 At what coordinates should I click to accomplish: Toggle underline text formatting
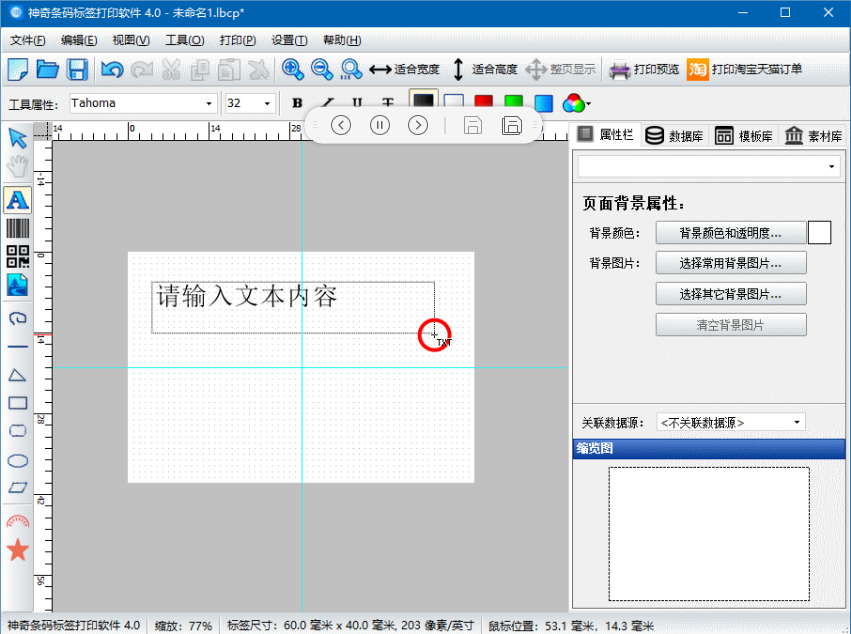(357, 103)
